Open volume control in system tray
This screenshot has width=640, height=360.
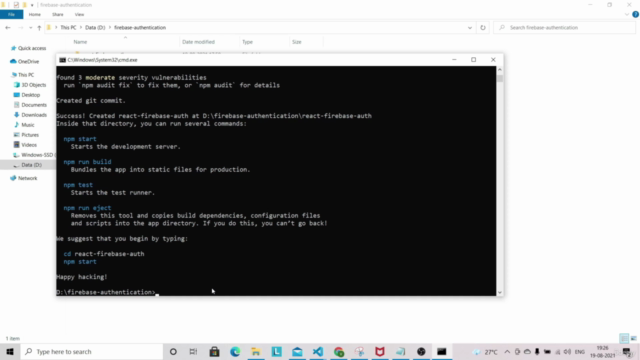click(567, 351)
